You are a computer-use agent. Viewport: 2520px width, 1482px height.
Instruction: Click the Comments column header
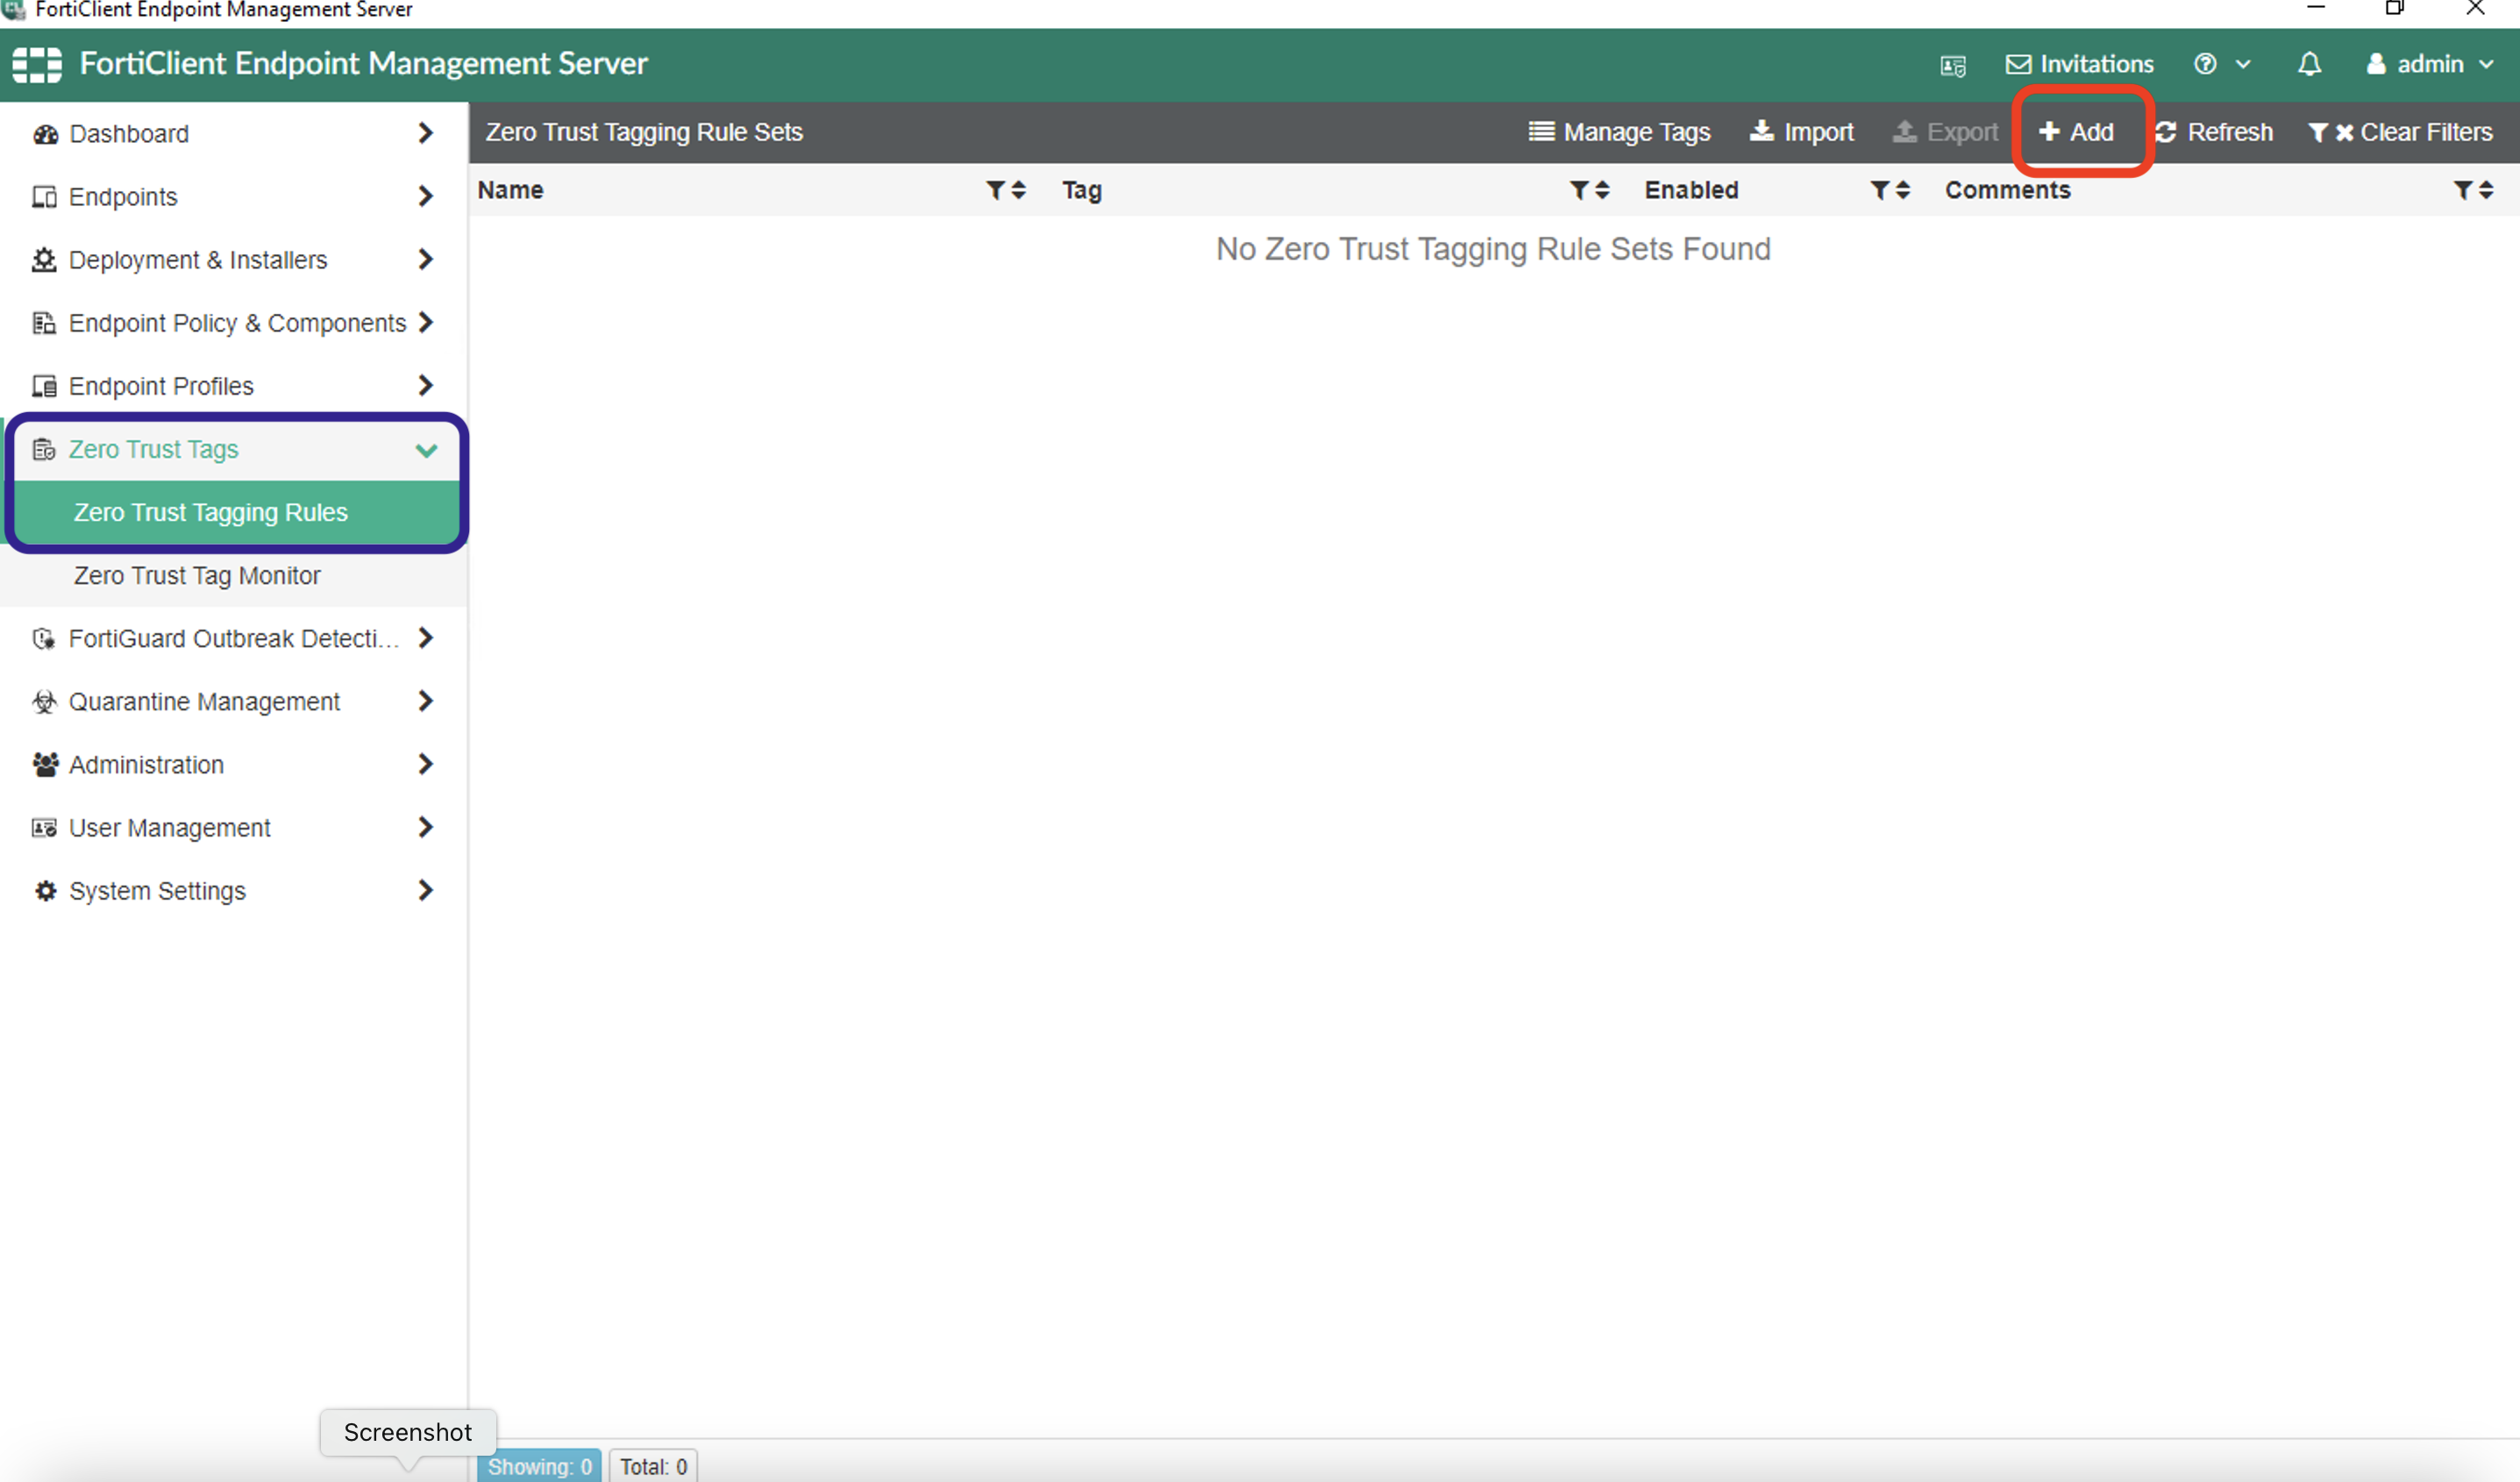coord(2007,190)
